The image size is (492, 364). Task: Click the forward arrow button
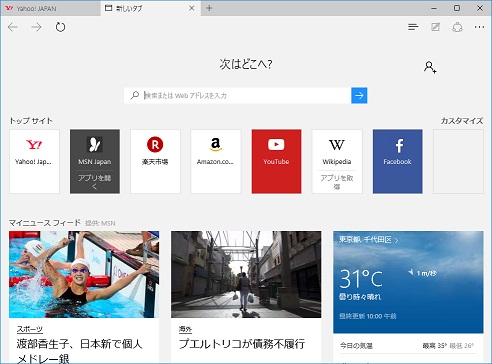click(x=36, y=27)
